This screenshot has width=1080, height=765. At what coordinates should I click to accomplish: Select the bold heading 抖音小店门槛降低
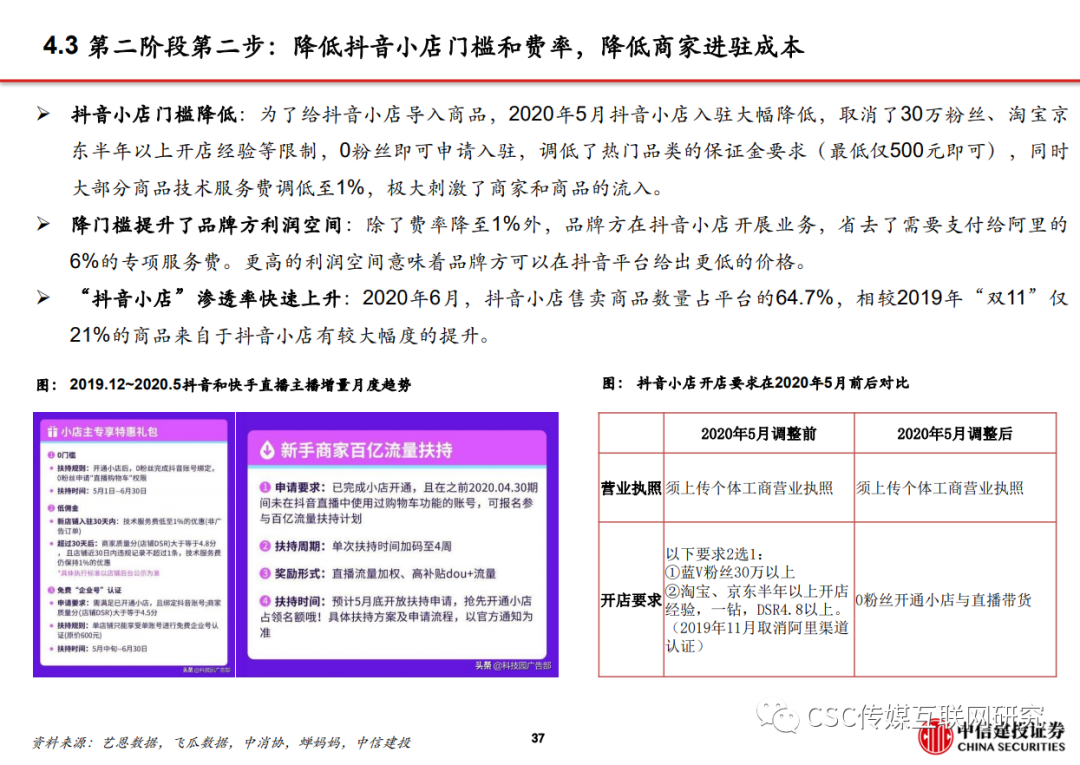pyautogui.click(x=154, y=114)
